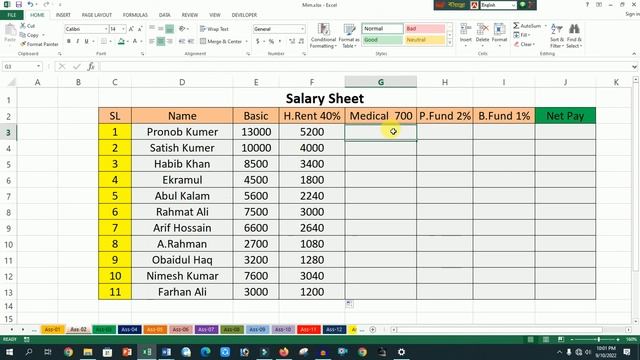The height and width of the screenshot is (360, 640).
Task: Switch to Page Layout view in status bar
Action: click(546, 340)
